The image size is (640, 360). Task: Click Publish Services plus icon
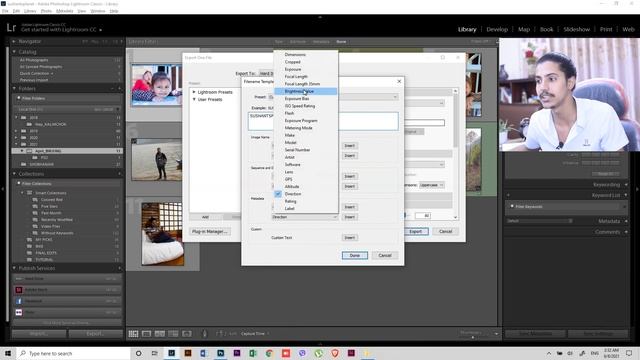pyautogui.click(x=120, y=268)
